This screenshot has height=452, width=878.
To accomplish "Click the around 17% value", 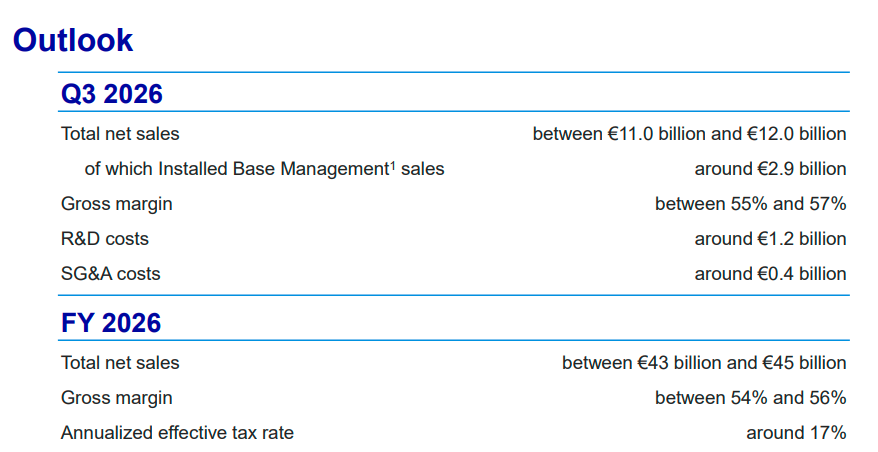I will [796, 433].
